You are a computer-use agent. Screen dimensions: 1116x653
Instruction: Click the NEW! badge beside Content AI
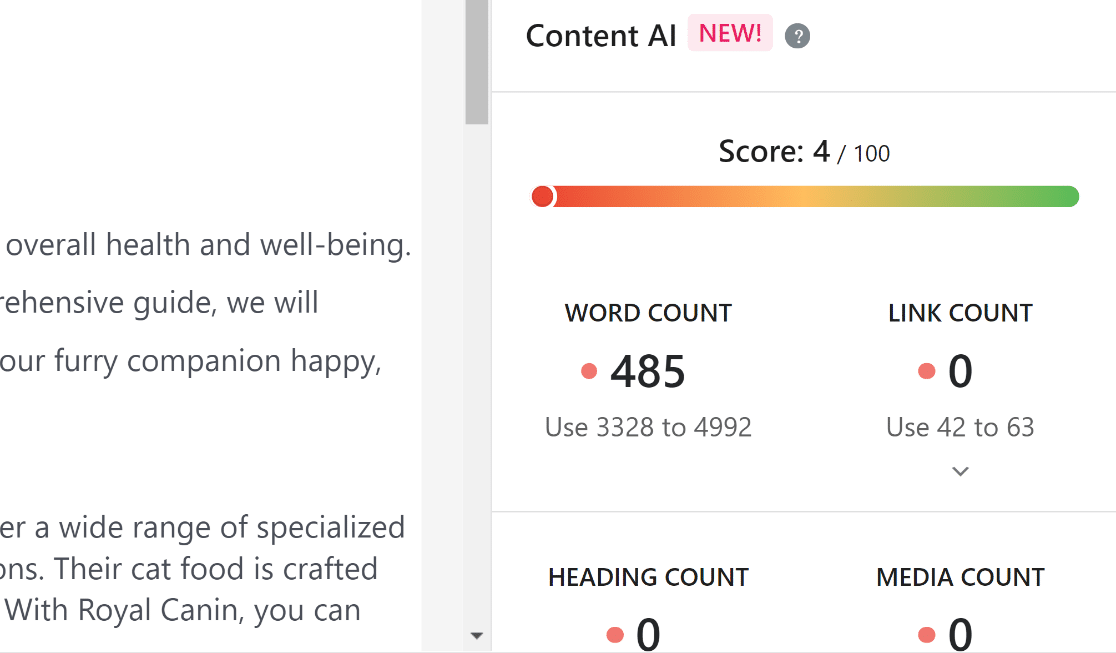(730, 33)
